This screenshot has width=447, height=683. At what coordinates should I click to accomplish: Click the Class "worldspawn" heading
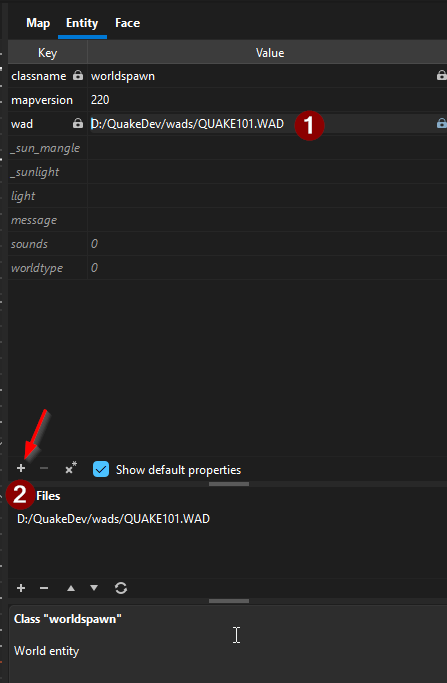[x=68, y=619]
